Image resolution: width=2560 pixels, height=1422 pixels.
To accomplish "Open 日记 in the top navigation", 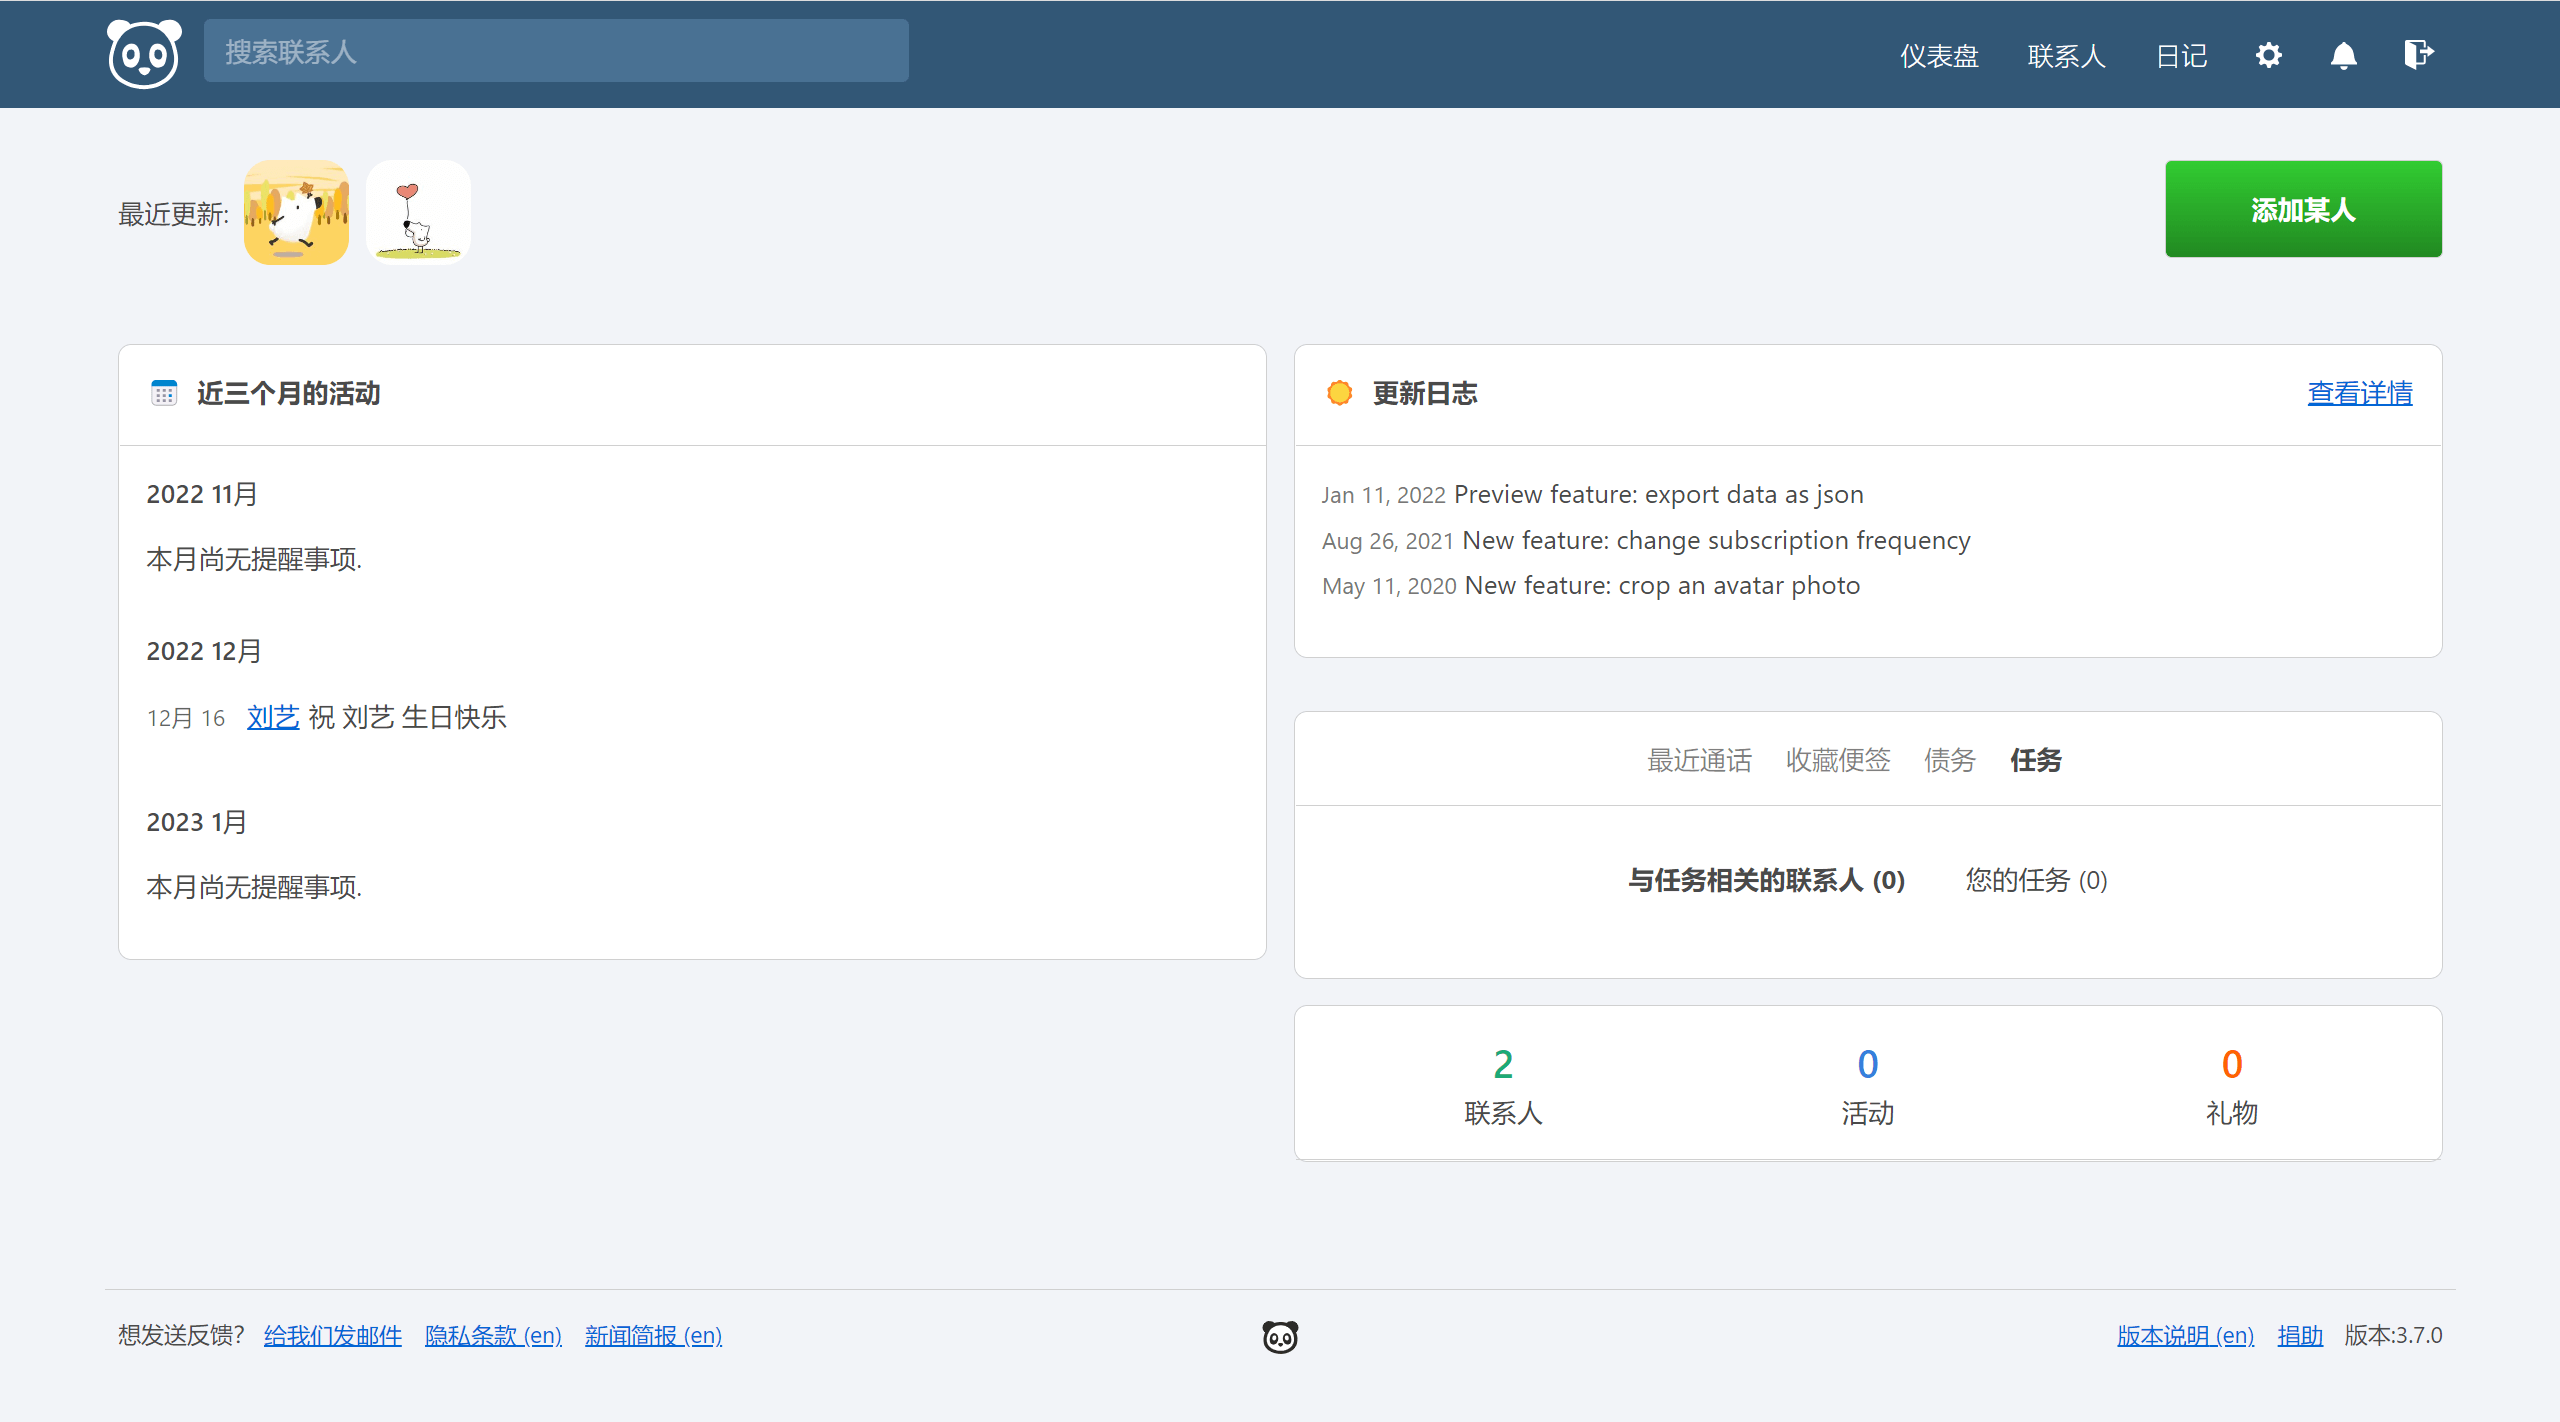I will pos(2181,56).
